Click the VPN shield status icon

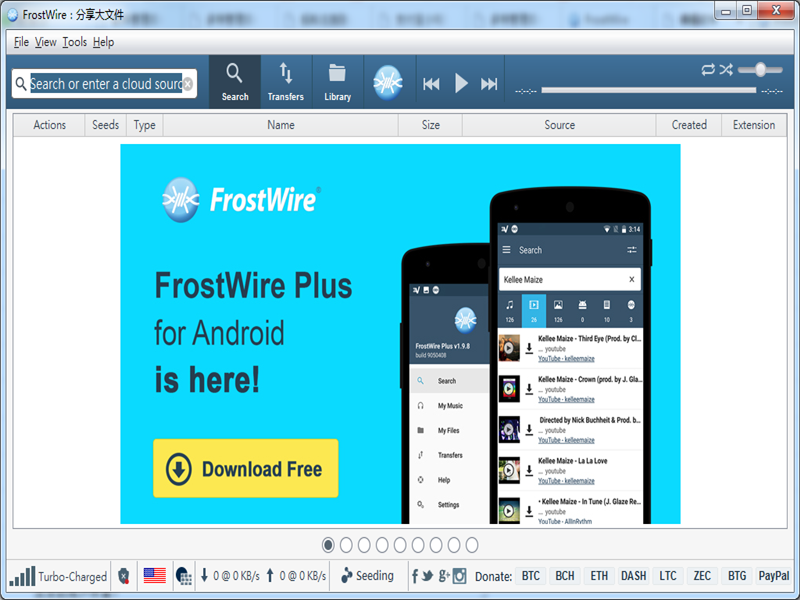(123, 576)
